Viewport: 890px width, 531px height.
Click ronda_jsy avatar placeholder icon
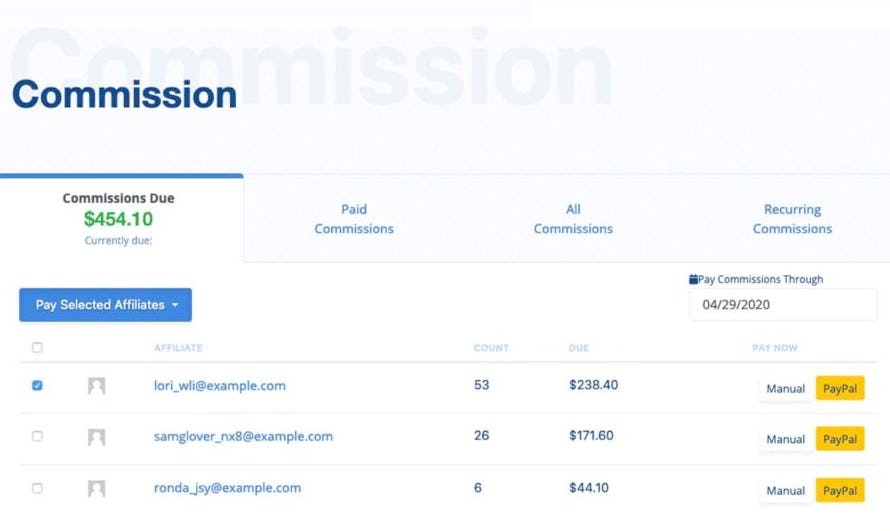[x=96, y=489]
